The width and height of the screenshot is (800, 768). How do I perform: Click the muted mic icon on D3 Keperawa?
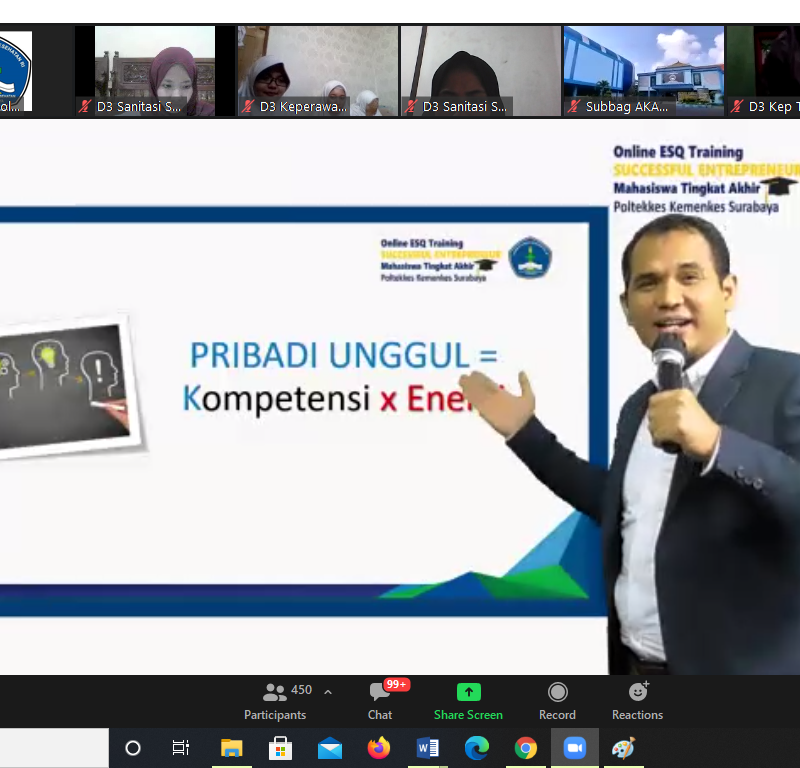pos(248,106)
